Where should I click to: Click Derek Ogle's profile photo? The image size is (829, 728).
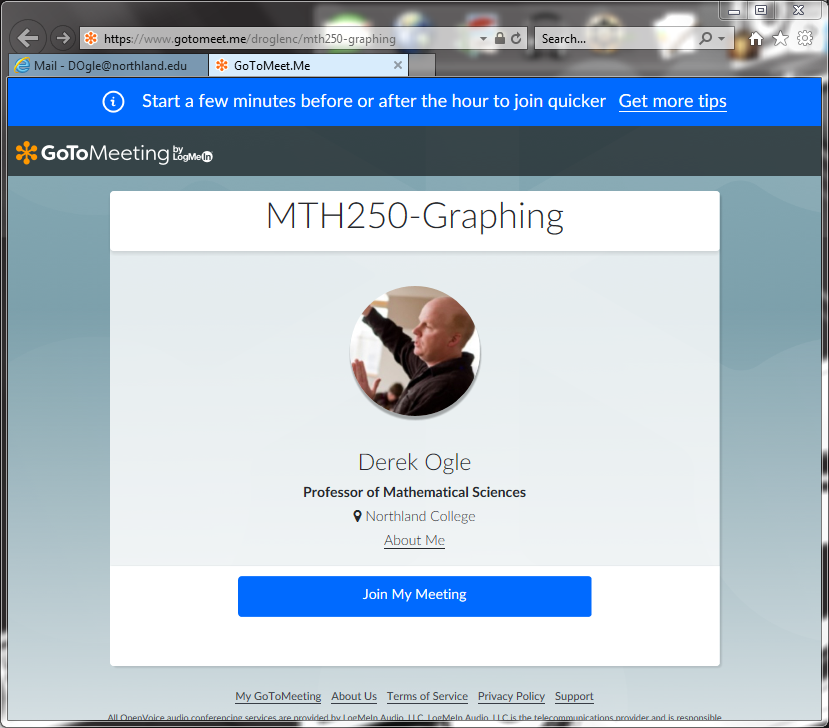tap(415, 351)
